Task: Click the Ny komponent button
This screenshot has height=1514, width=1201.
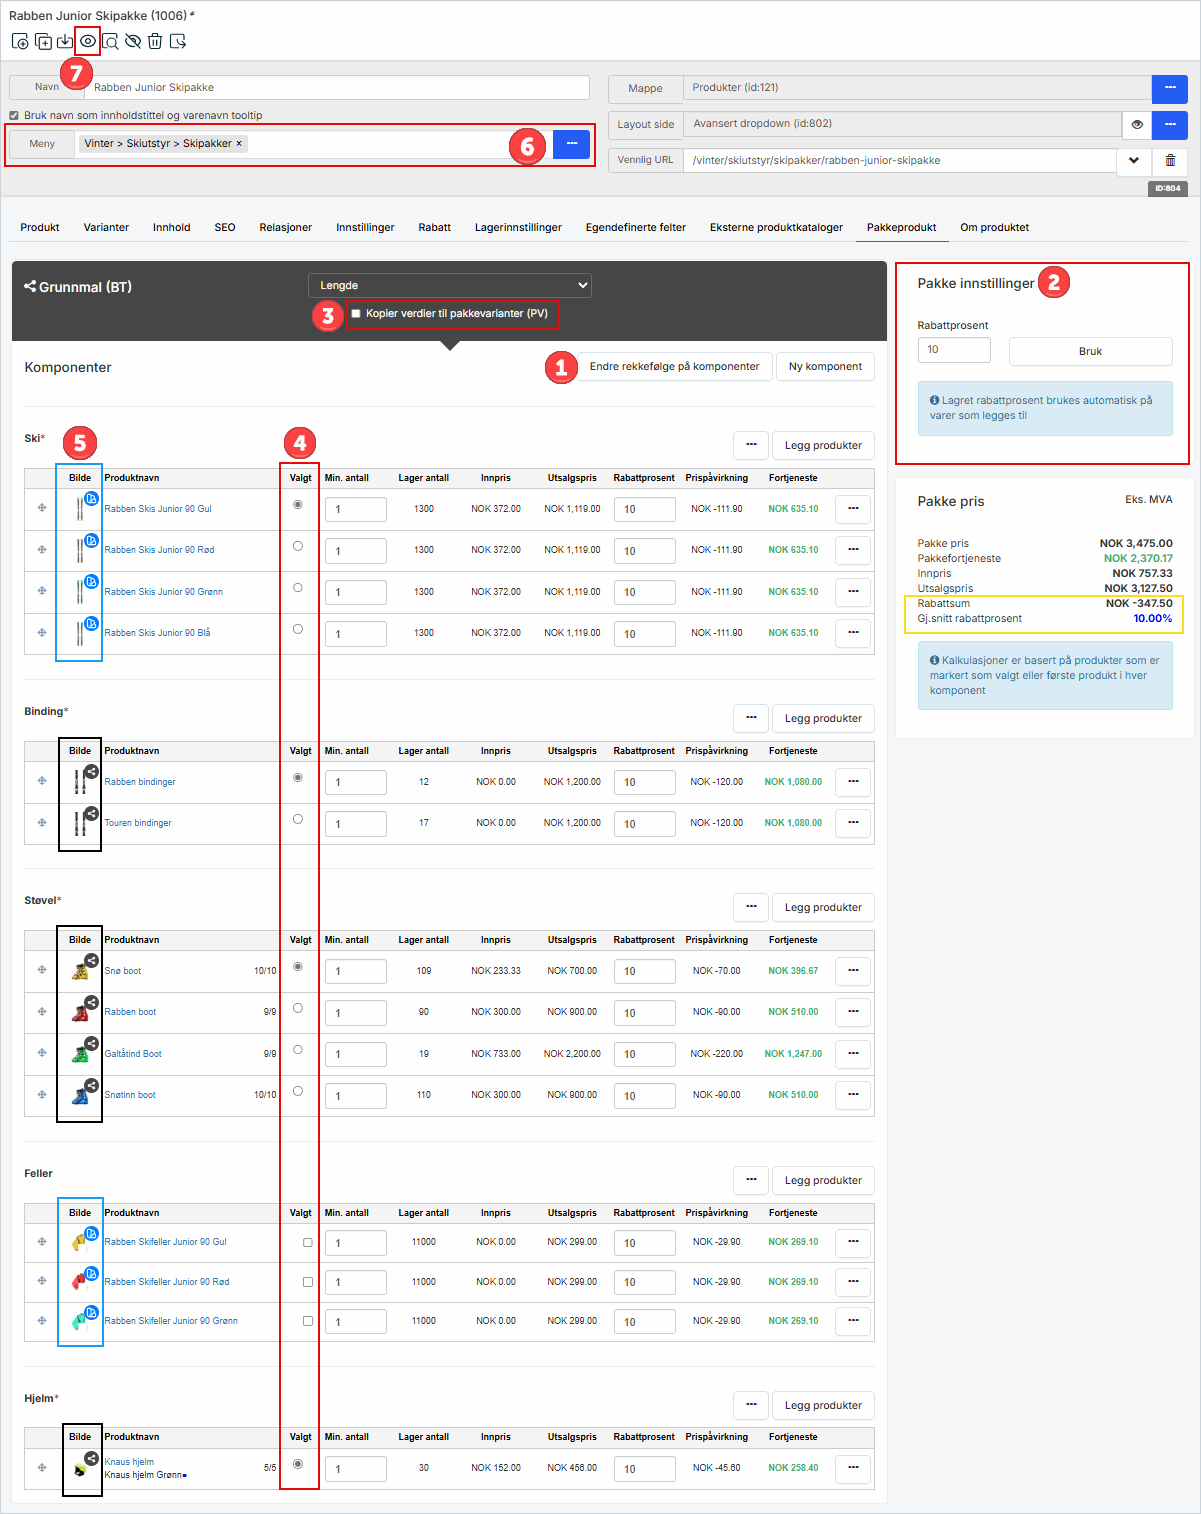Action: pyautogui.click(x=825, y=367)
